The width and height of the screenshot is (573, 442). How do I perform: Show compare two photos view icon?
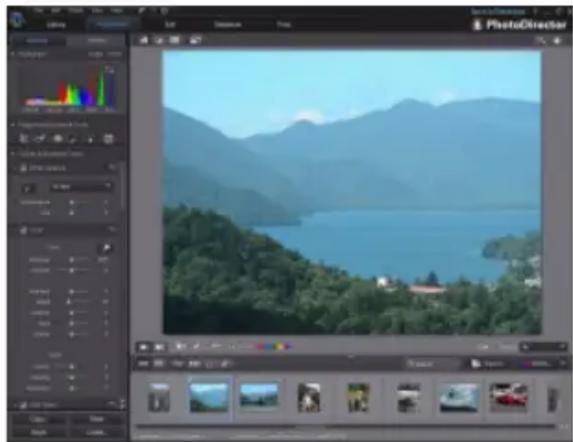[x=160, y=347]
